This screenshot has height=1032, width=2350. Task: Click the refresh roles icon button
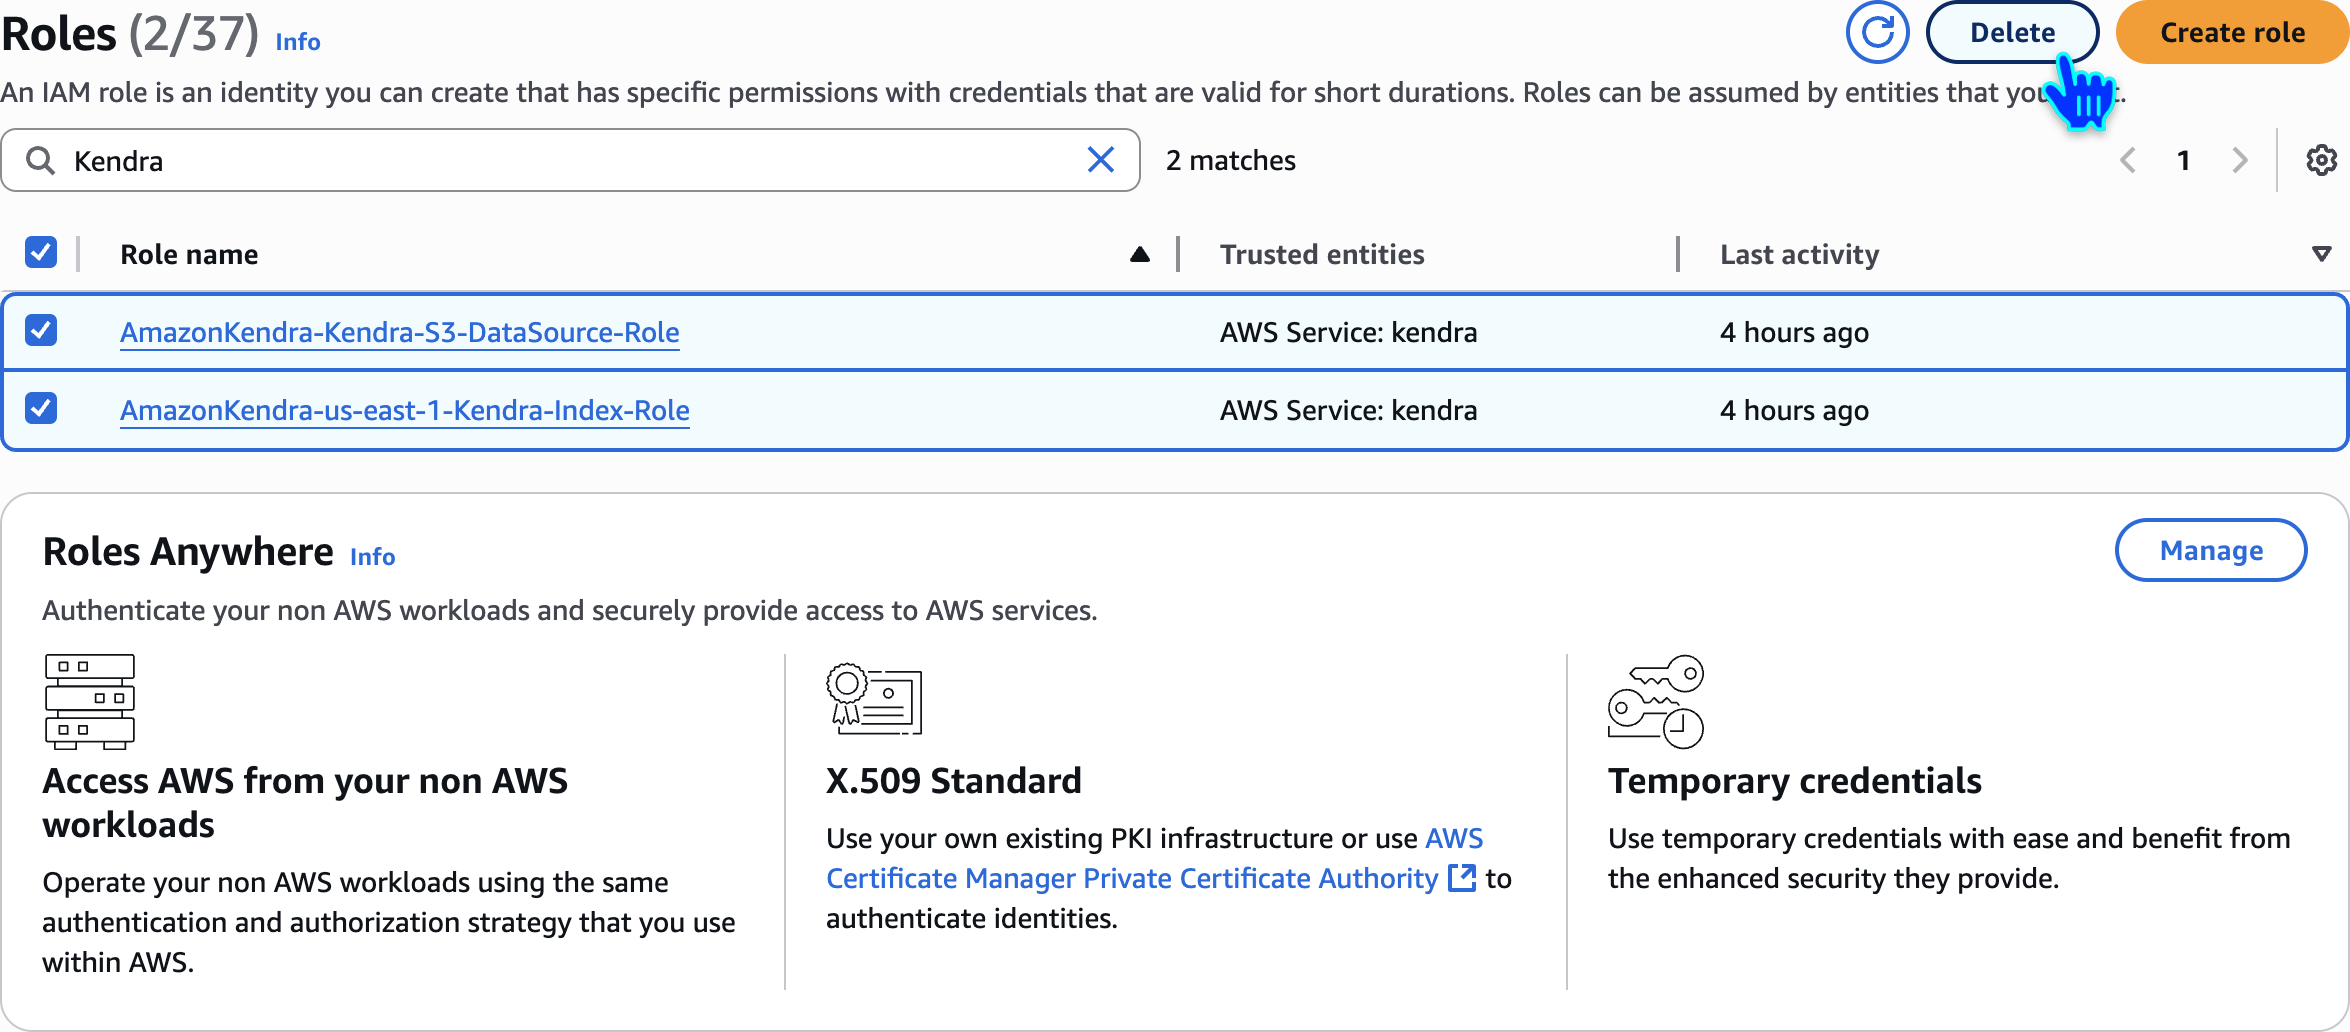click(1877, 32)
